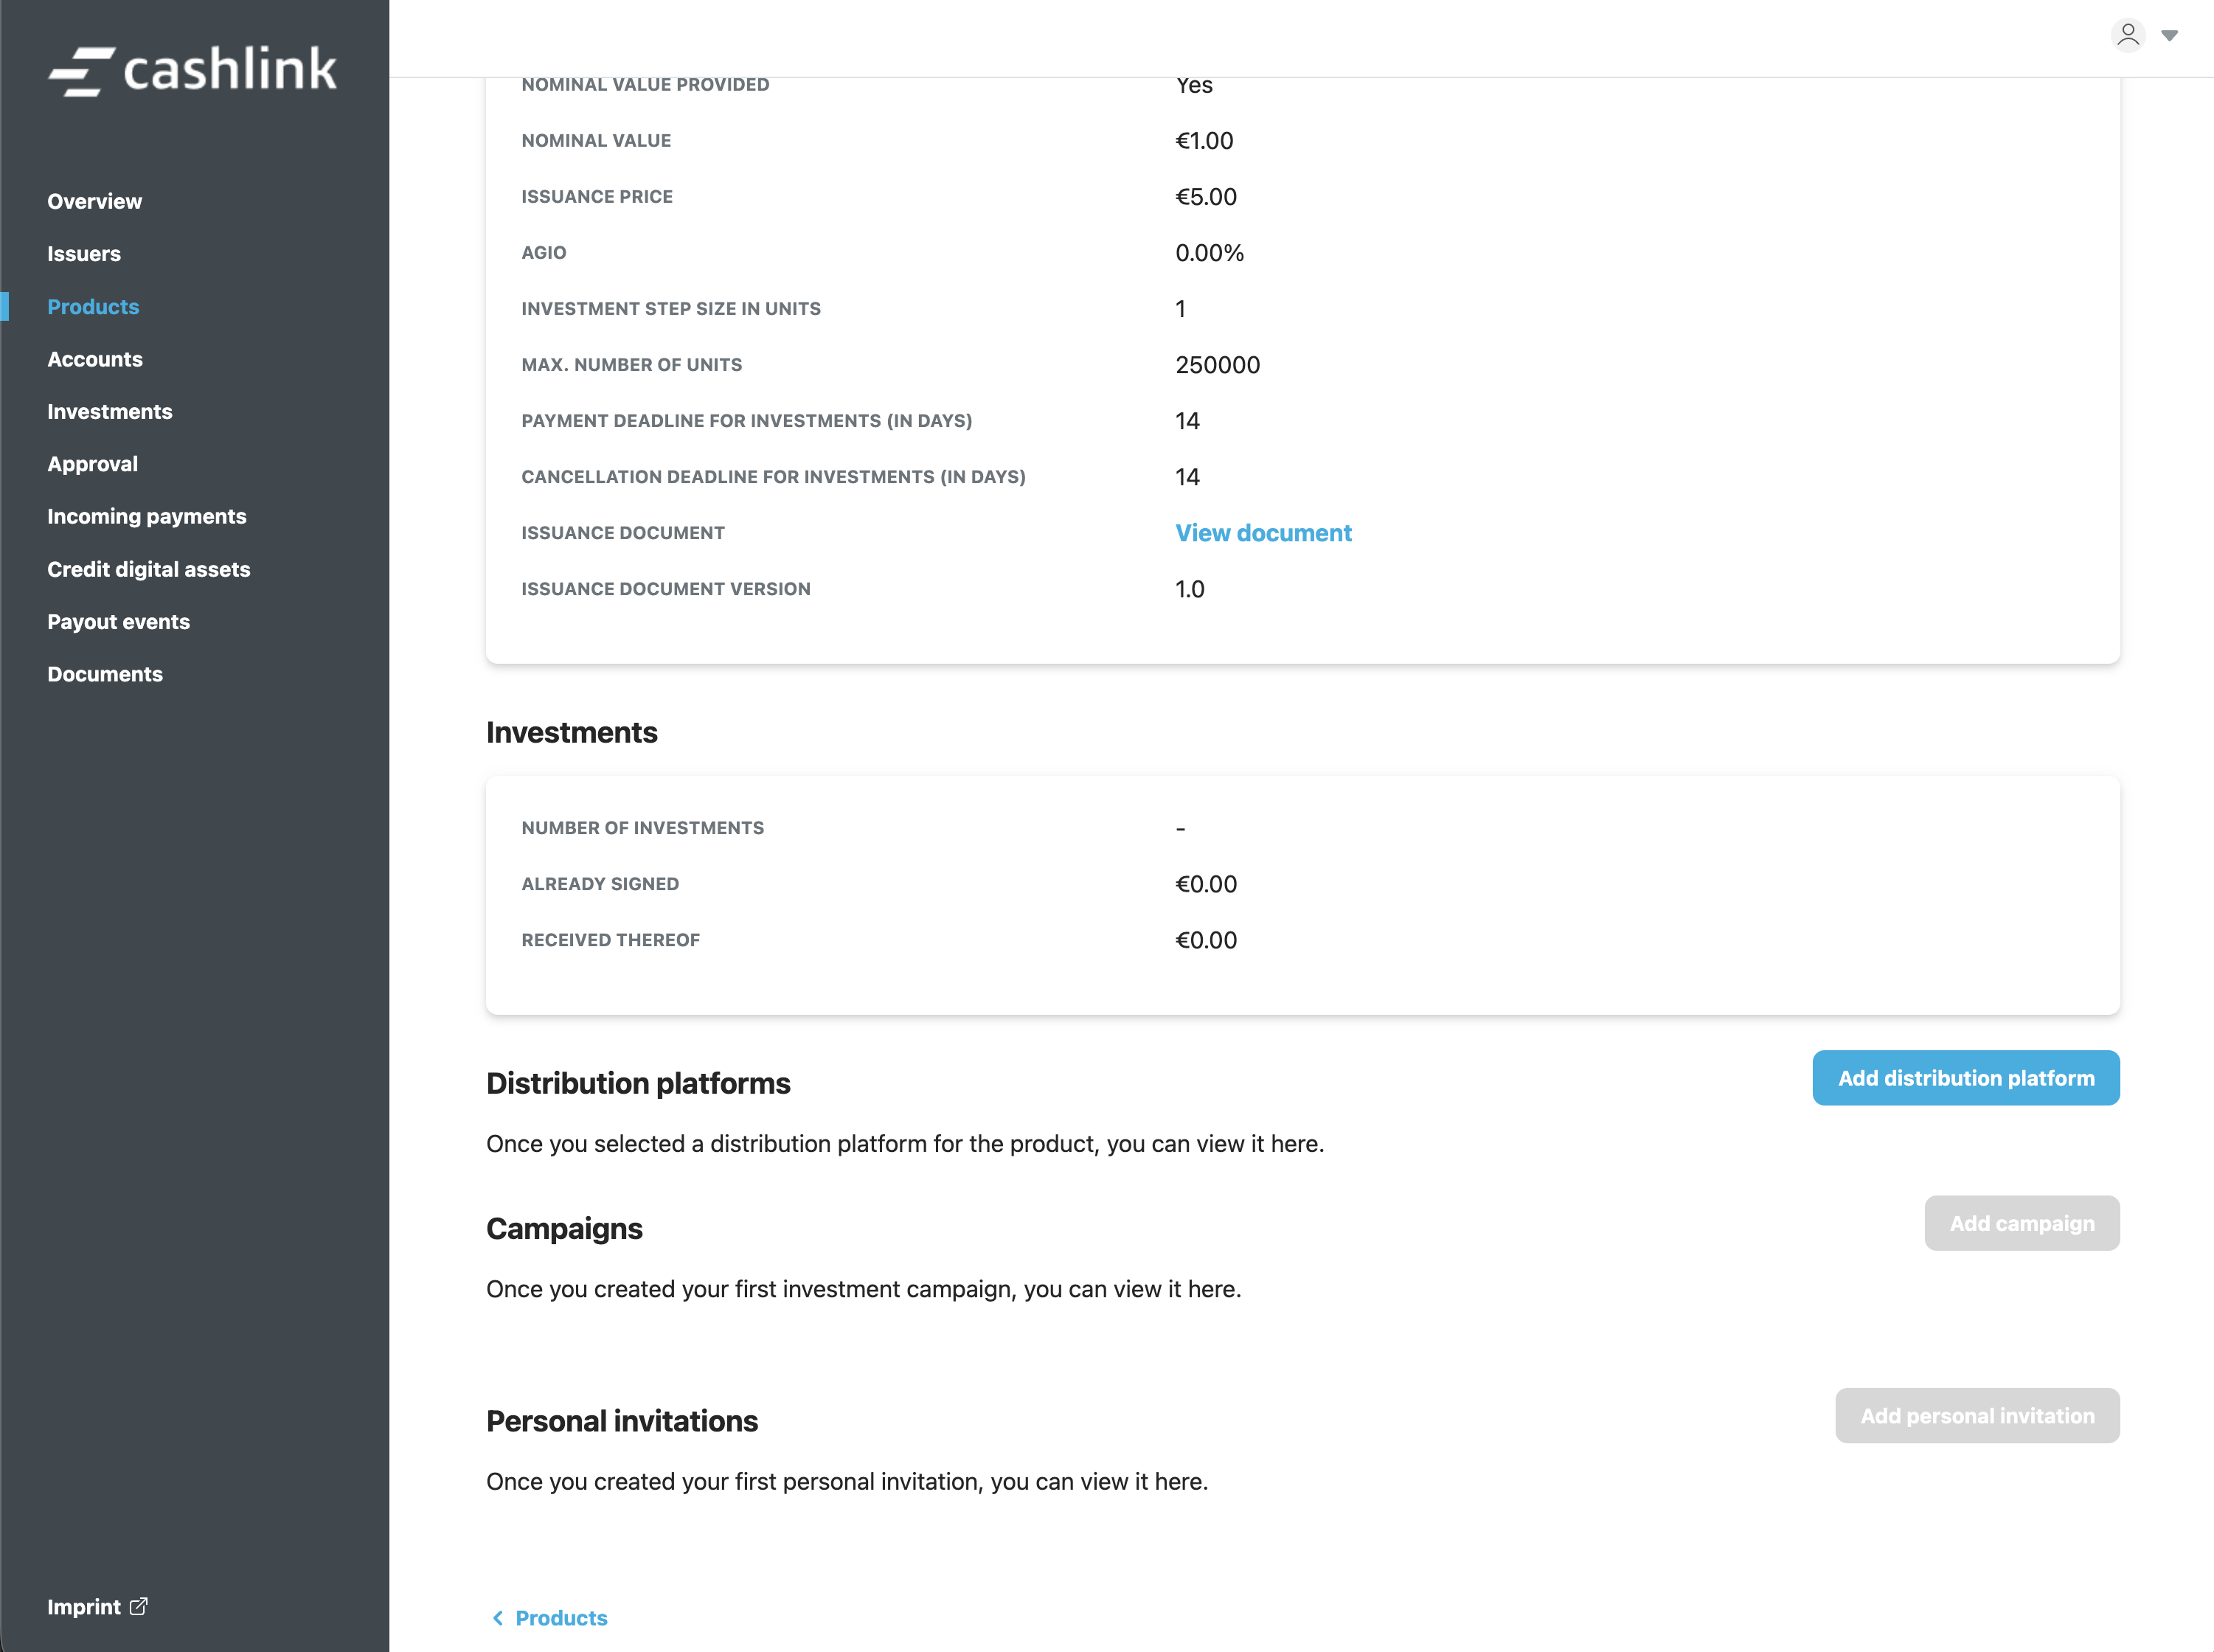Return to Products via bottom link
This screenshot has width=2214, height=1652.
tap(561, 1618)
